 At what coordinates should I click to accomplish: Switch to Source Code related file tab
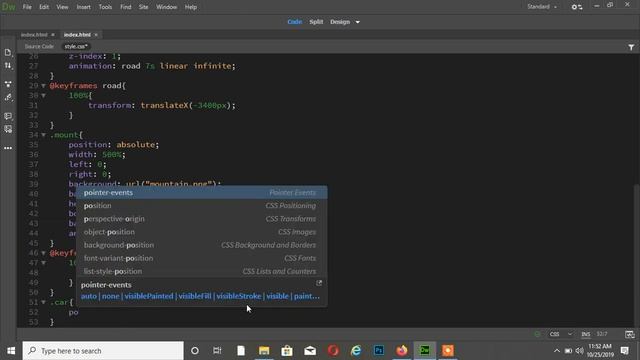pos(39,47)
